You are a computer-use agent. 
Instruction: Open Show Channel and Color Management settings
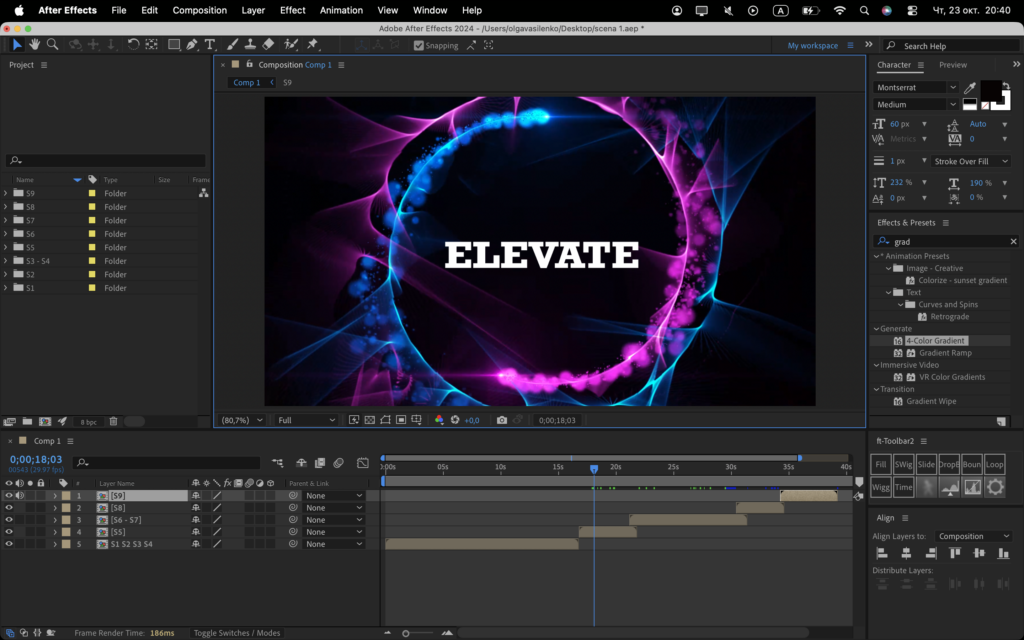pos(439,420)
